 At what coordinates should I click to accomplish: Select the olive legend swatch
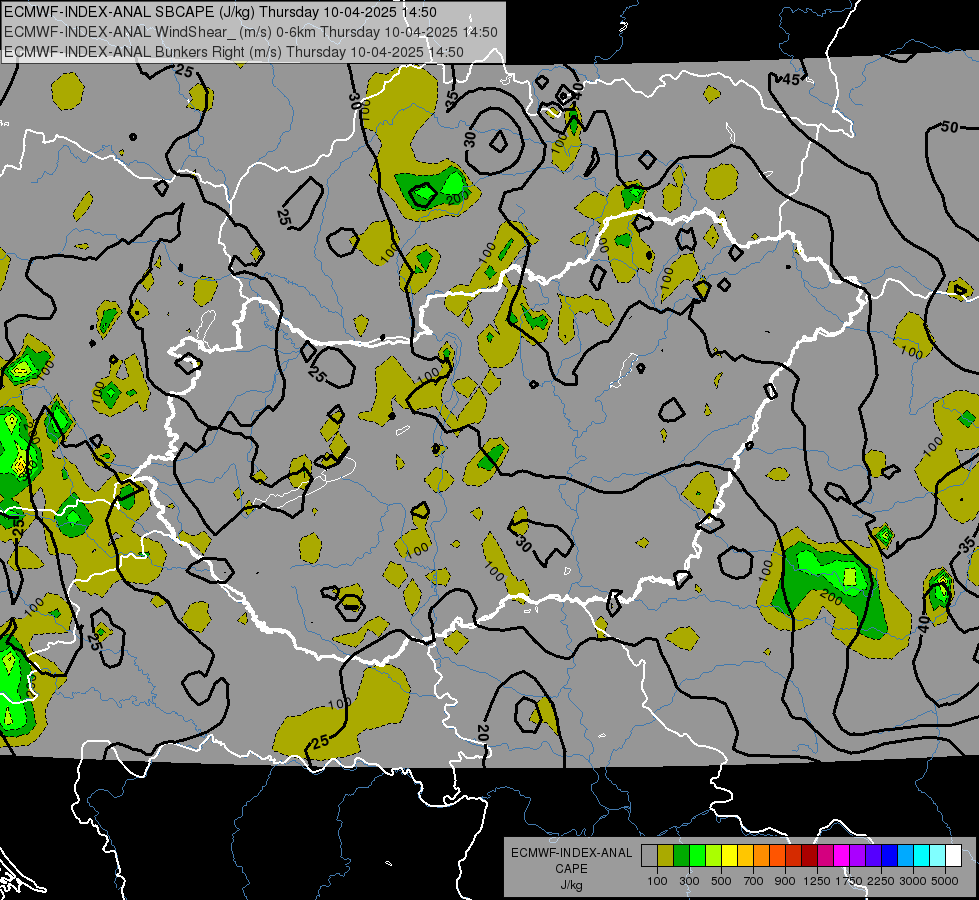click(x=666, y=856)
